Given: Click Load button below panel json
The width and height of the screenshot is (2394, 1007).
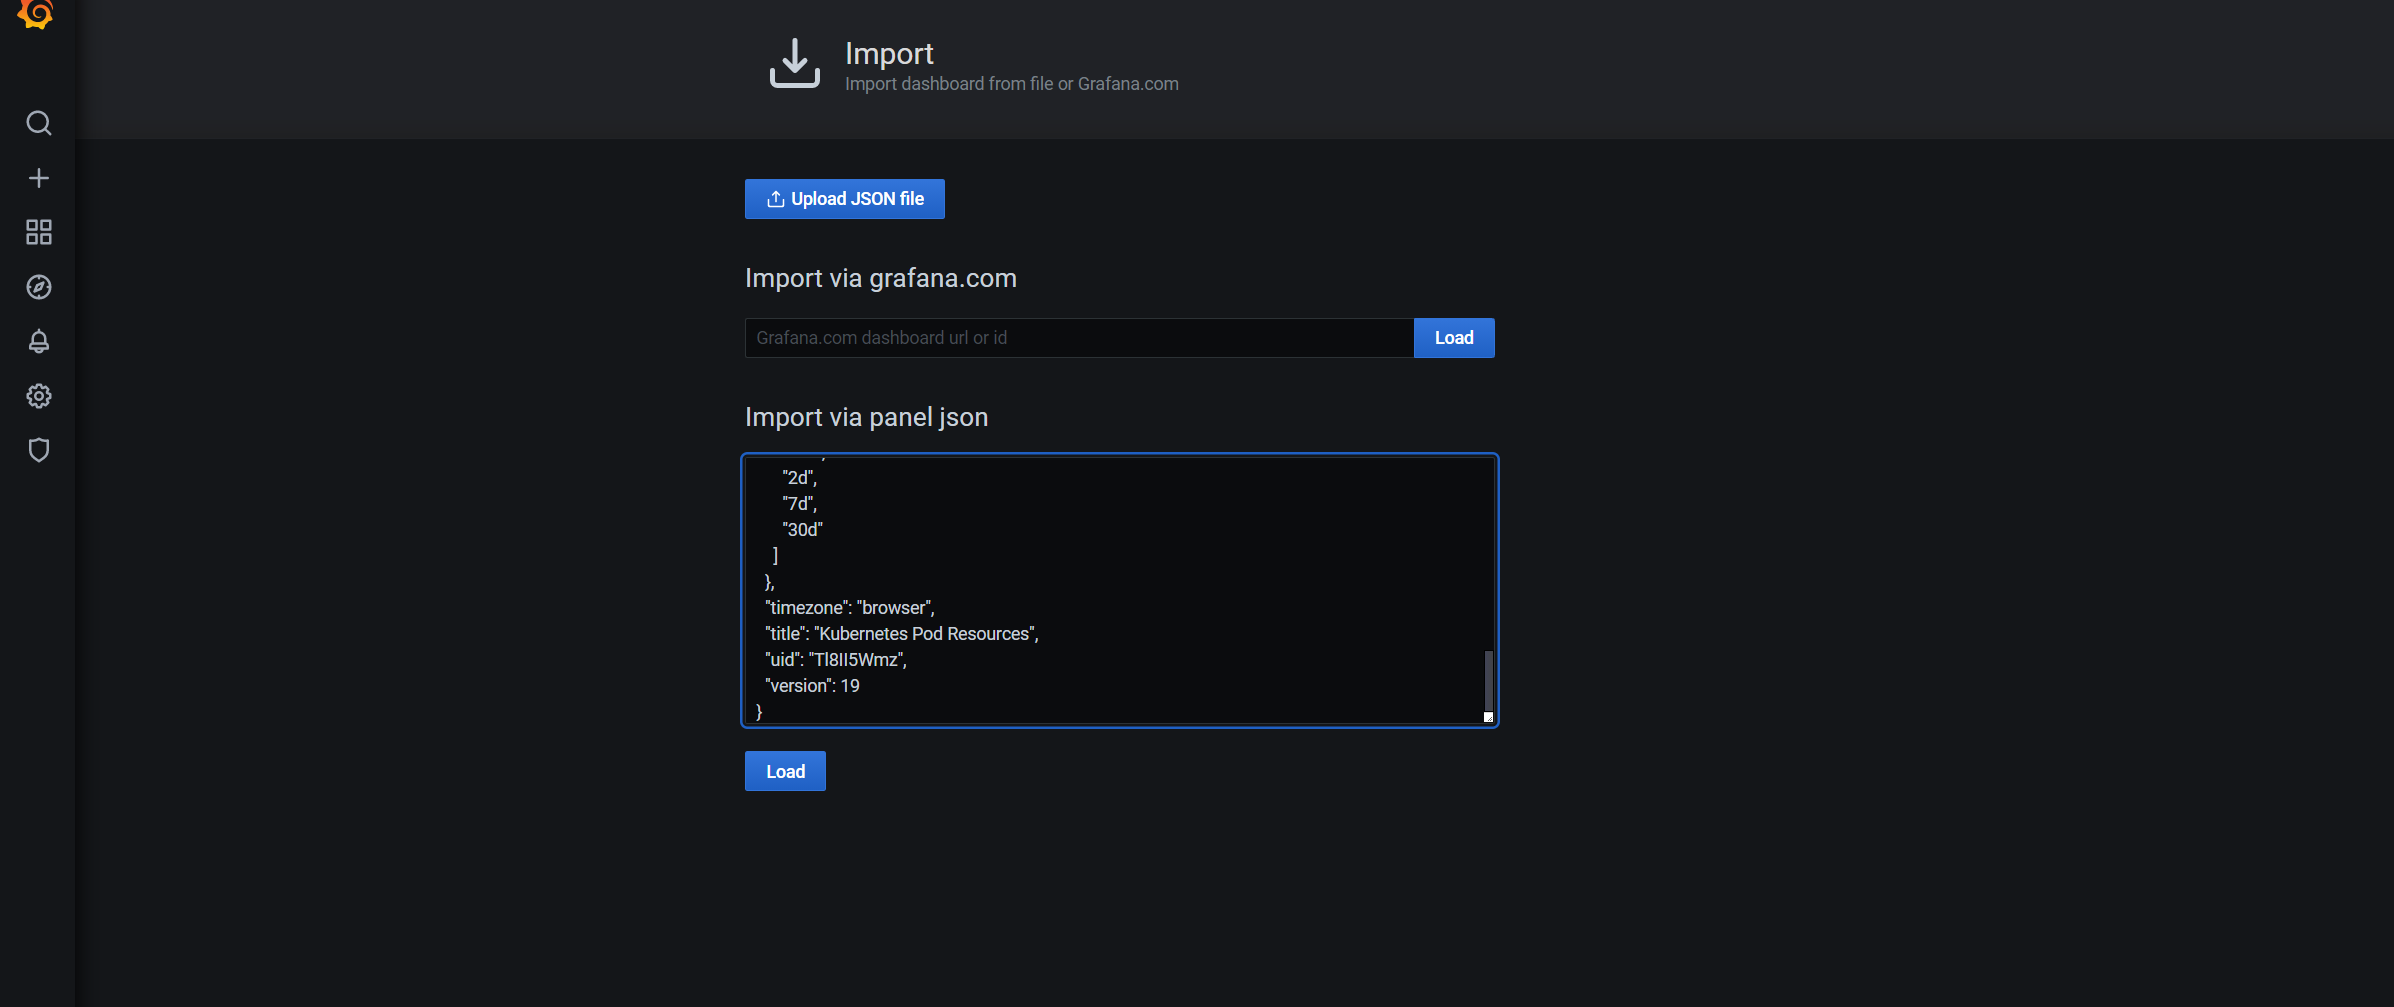Looking at the screenshot, I should [x=785, y=771].
